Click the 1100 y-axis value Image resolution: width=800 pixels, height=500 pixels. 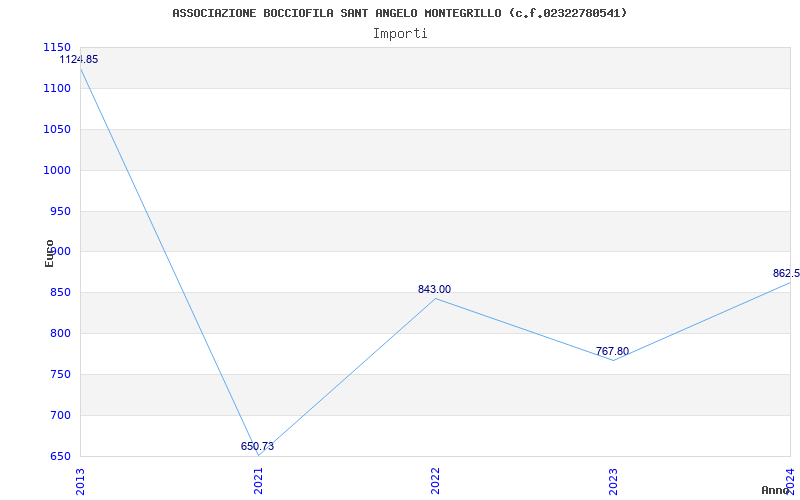click(57, 88)
